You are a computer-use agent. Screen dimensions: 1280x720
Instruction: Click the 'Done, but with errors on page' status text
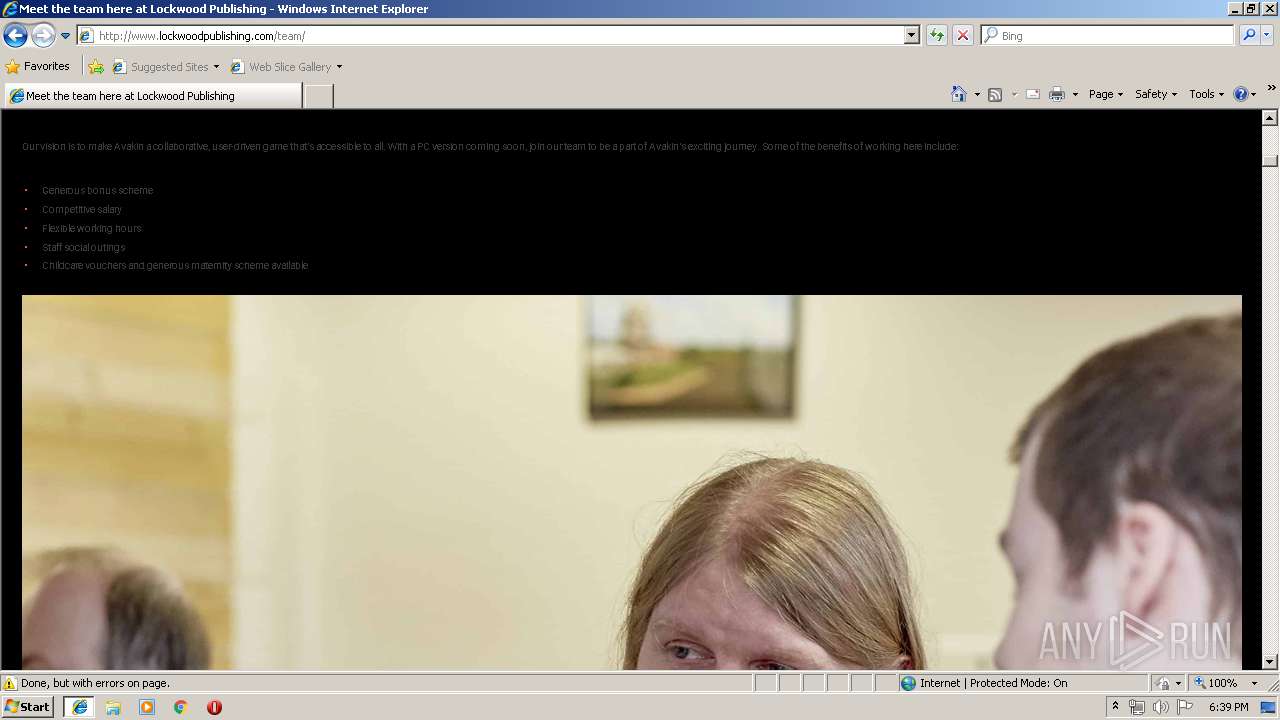tap(95, 683)
